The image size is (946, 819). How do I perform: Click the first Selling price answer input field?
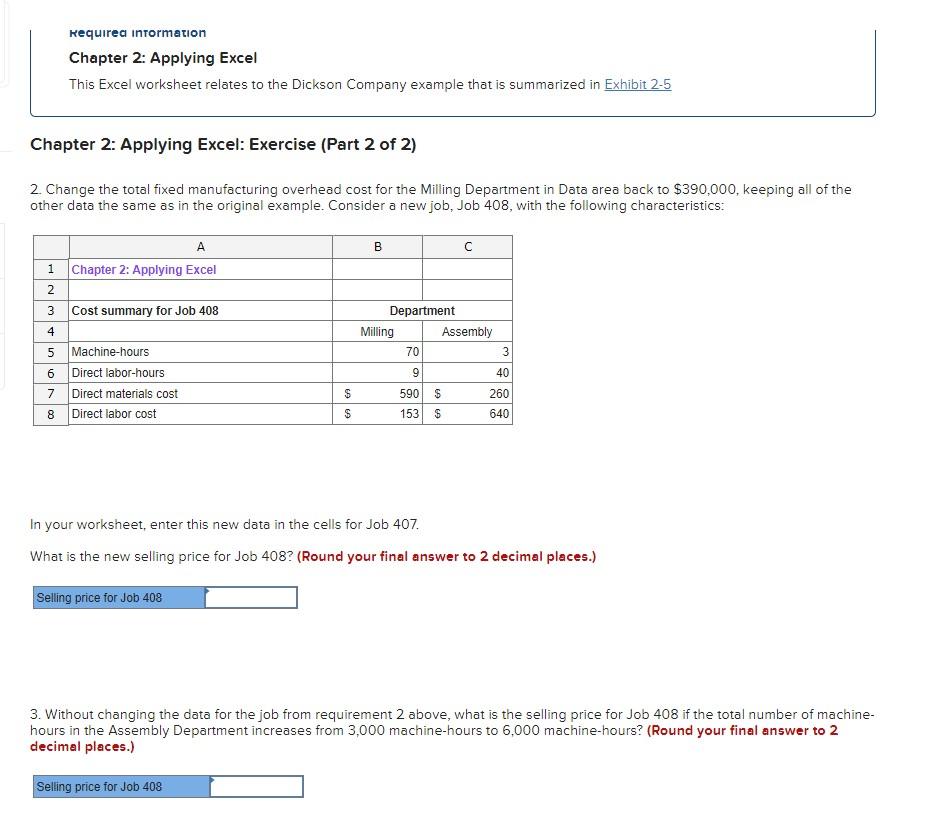[250, 597]
